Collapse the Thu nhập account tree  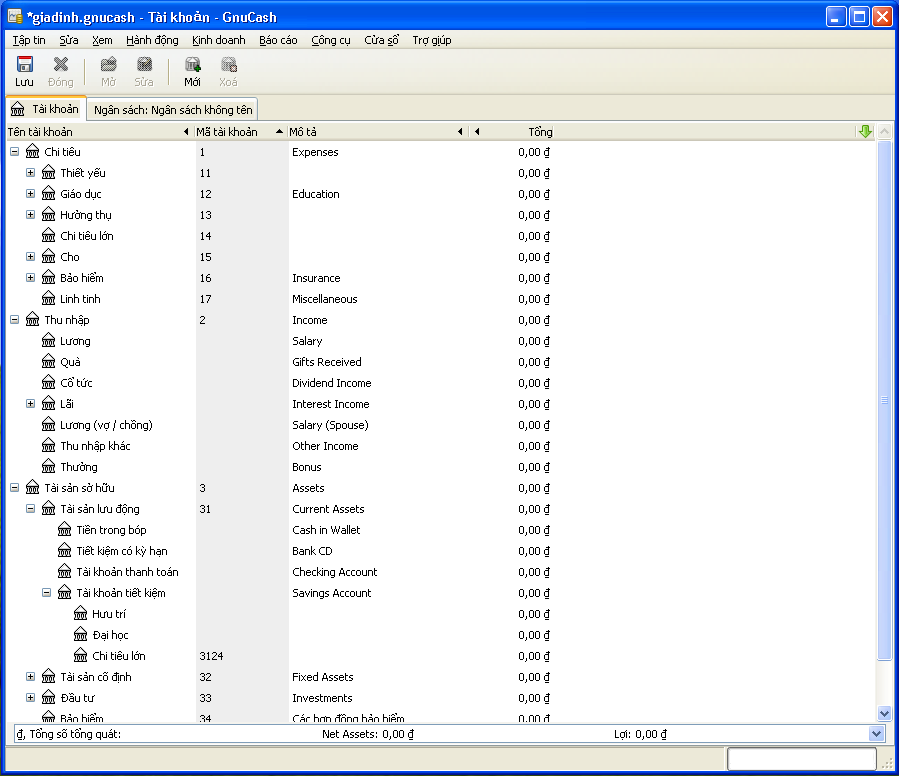coord(15,320)
